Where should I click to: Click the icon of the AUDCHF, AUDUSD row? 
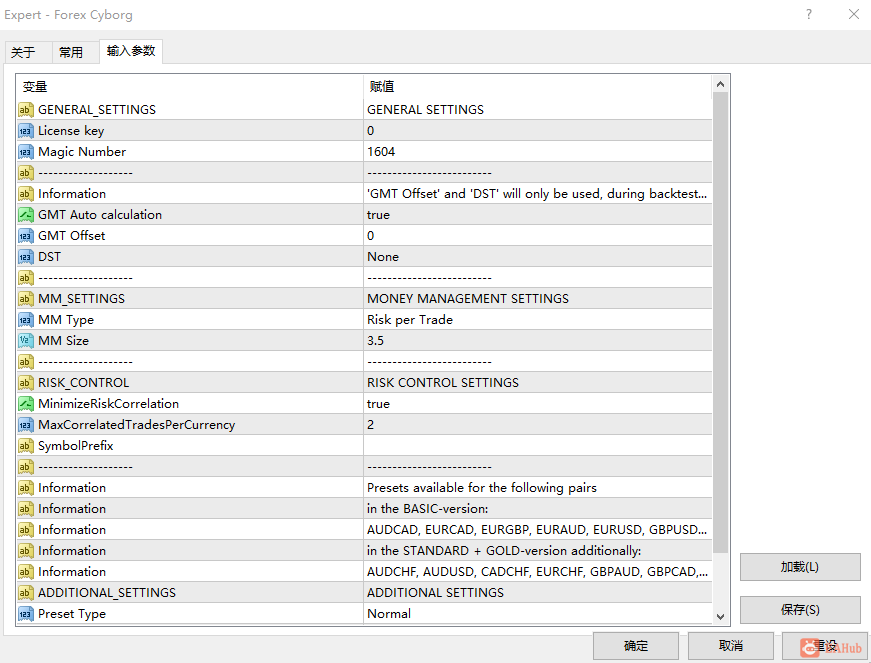point(26,571)
